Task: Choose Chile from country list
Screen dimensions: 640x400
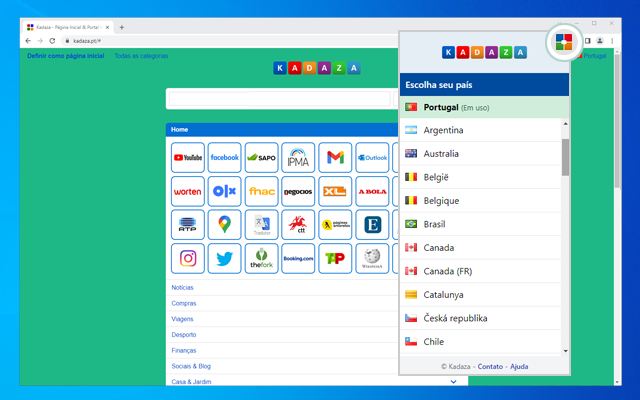Action: pyautogui.click(x=480, y=342)
